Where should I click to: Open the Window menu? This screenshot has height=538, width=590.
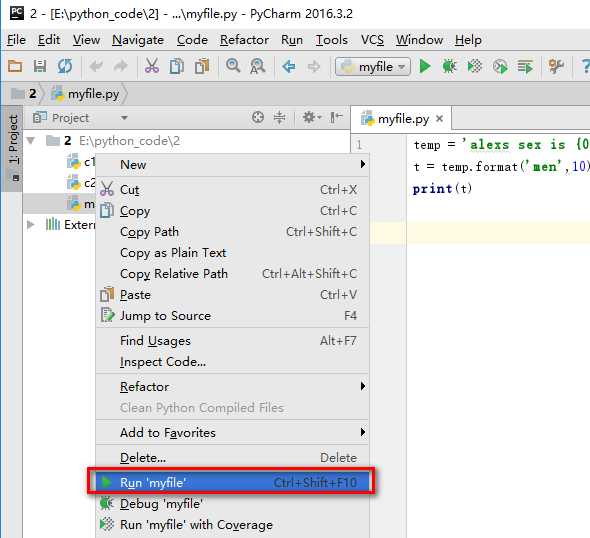point(419,40)
